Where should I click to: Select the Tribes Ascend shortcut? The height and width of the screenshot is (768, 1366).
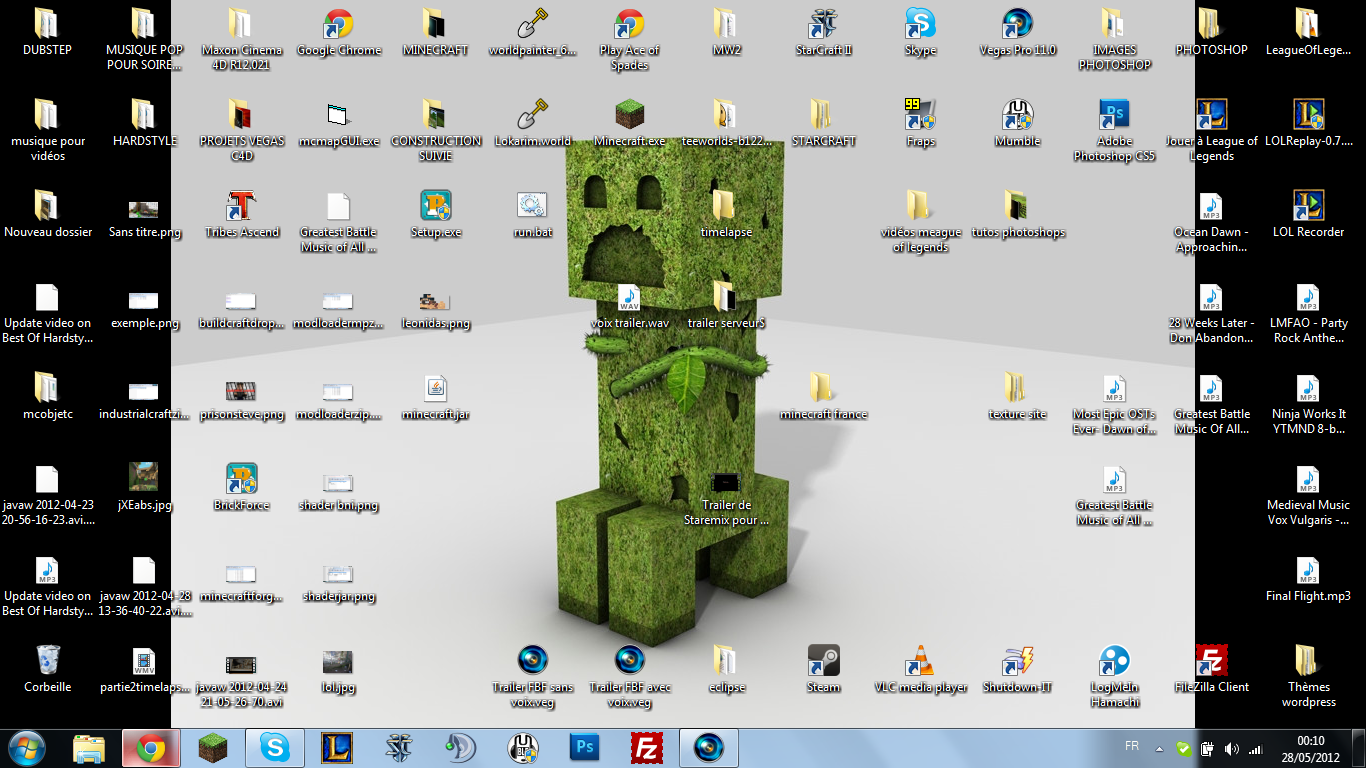tap(241, 215)
